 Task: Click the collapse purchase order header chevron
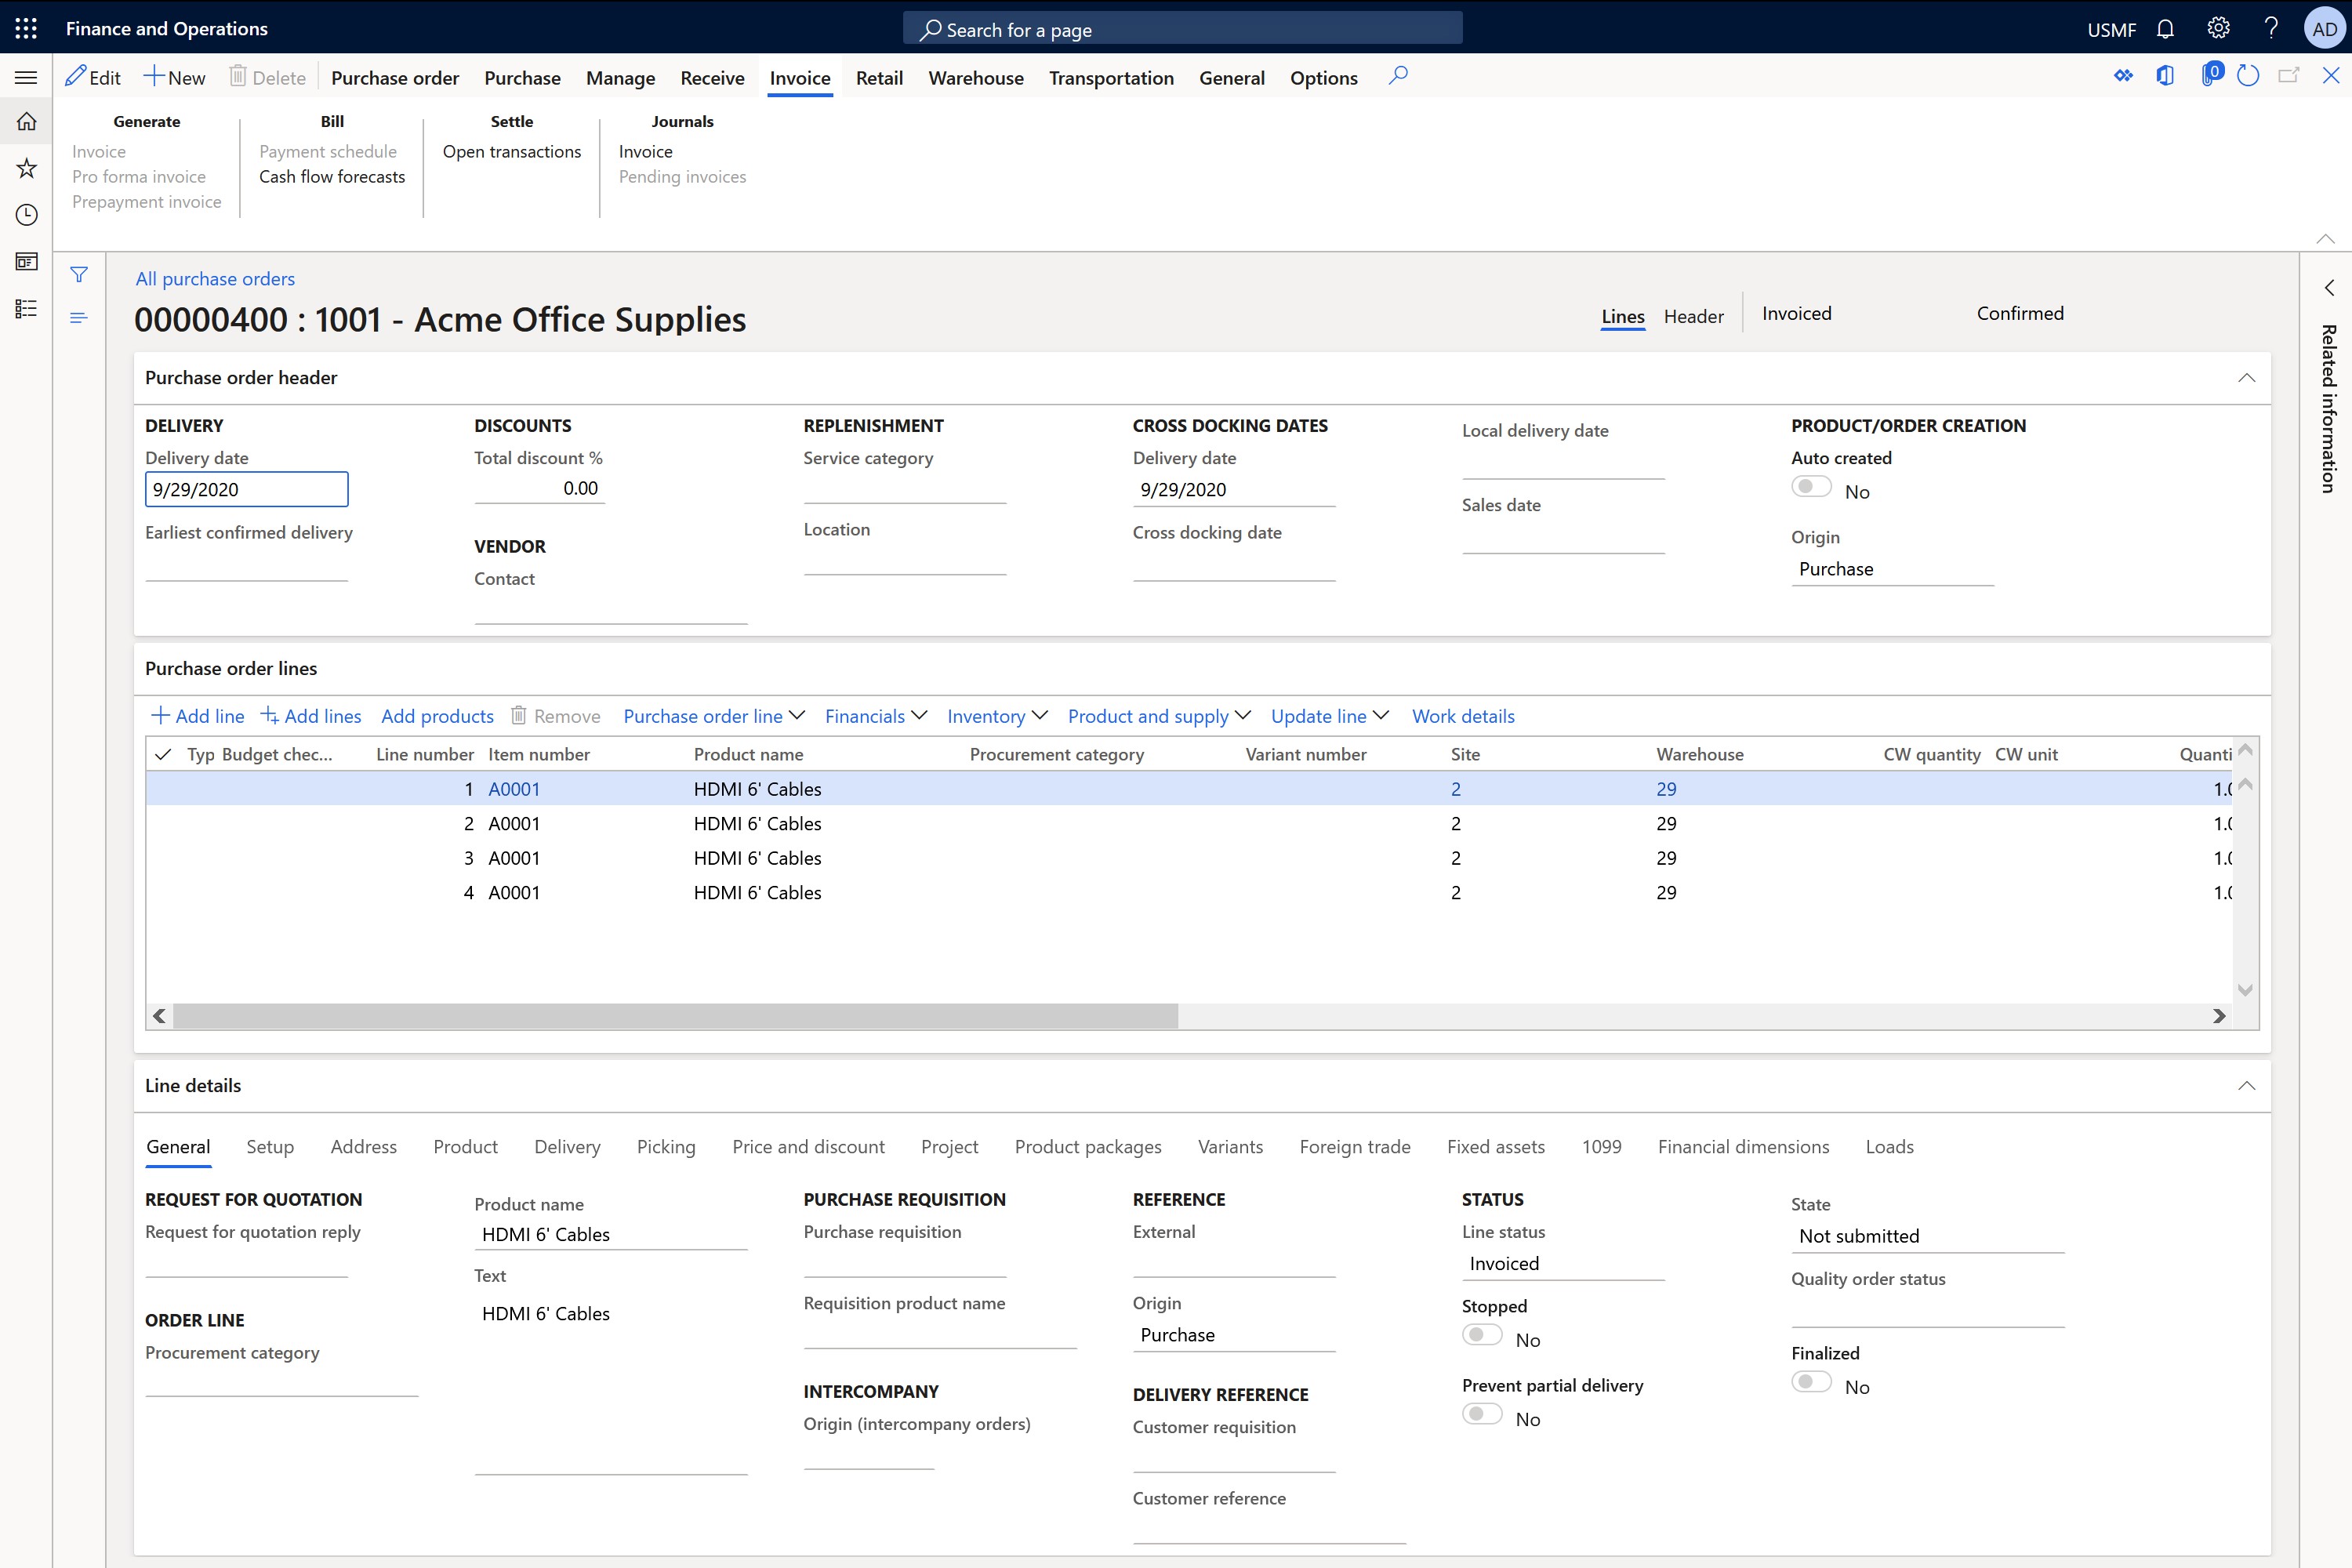point(2247,378)
